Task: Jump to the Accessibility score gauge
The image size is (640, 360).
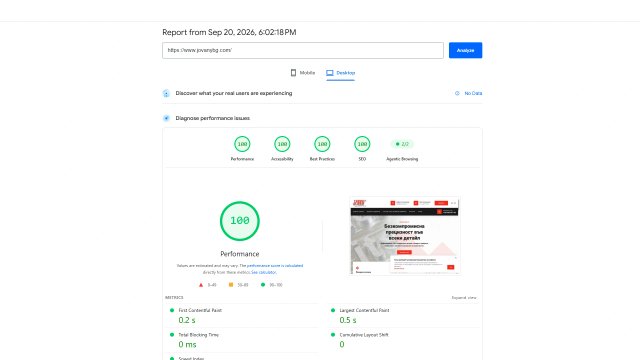Action: (x=282, y=144)
